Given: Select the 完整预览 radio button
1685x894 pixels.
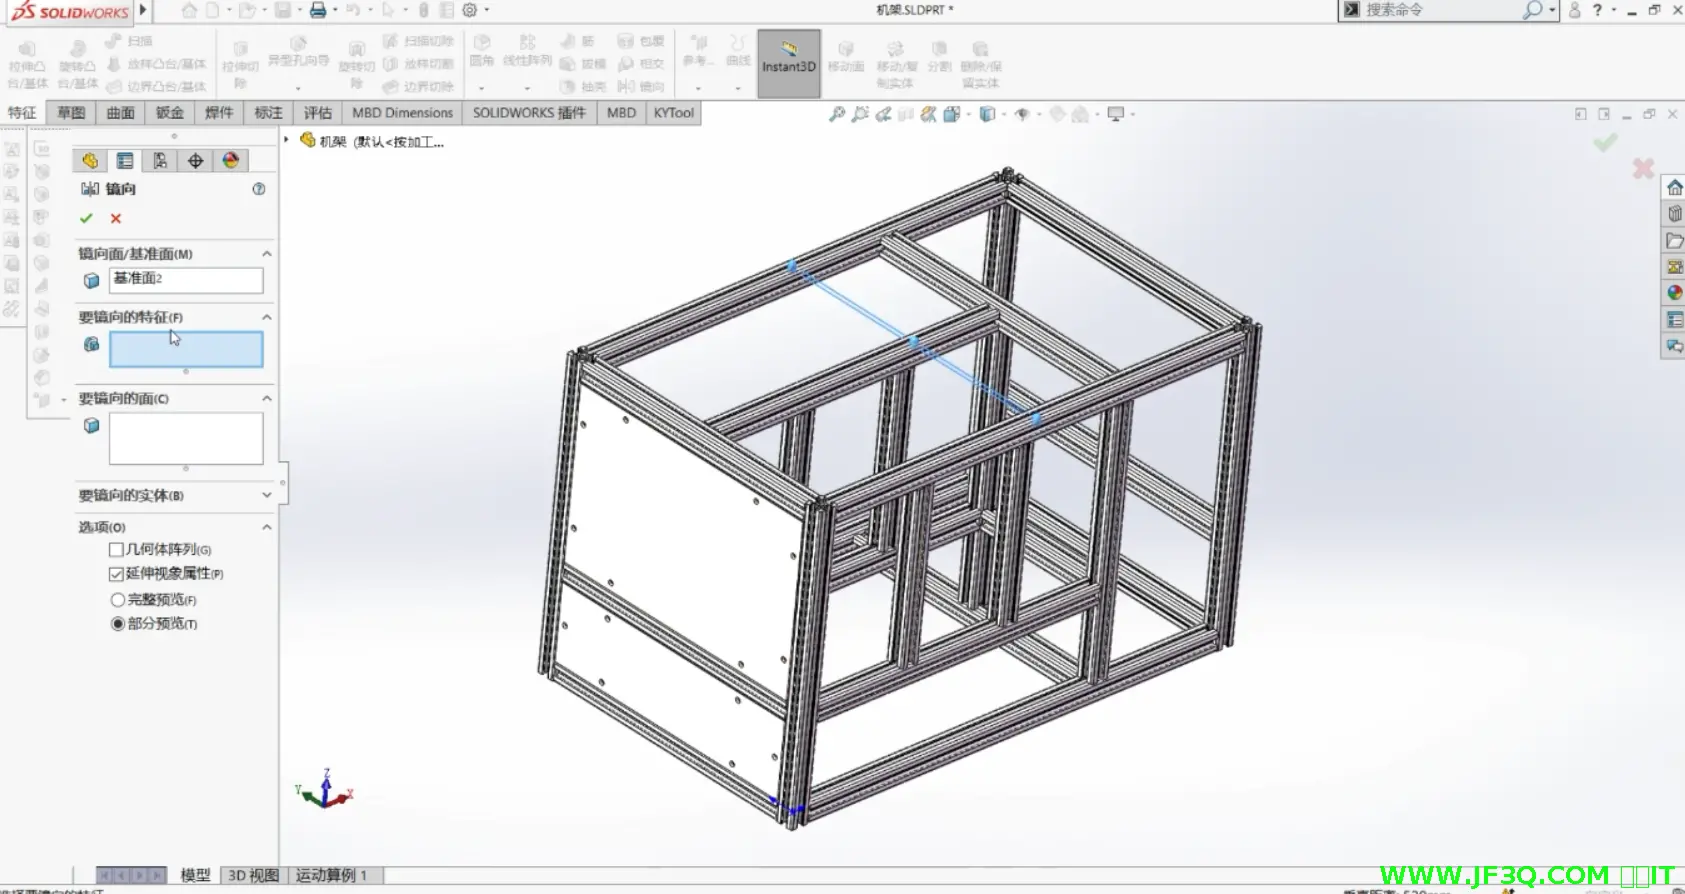Looking at the screenshot, I should pos(118,600).
